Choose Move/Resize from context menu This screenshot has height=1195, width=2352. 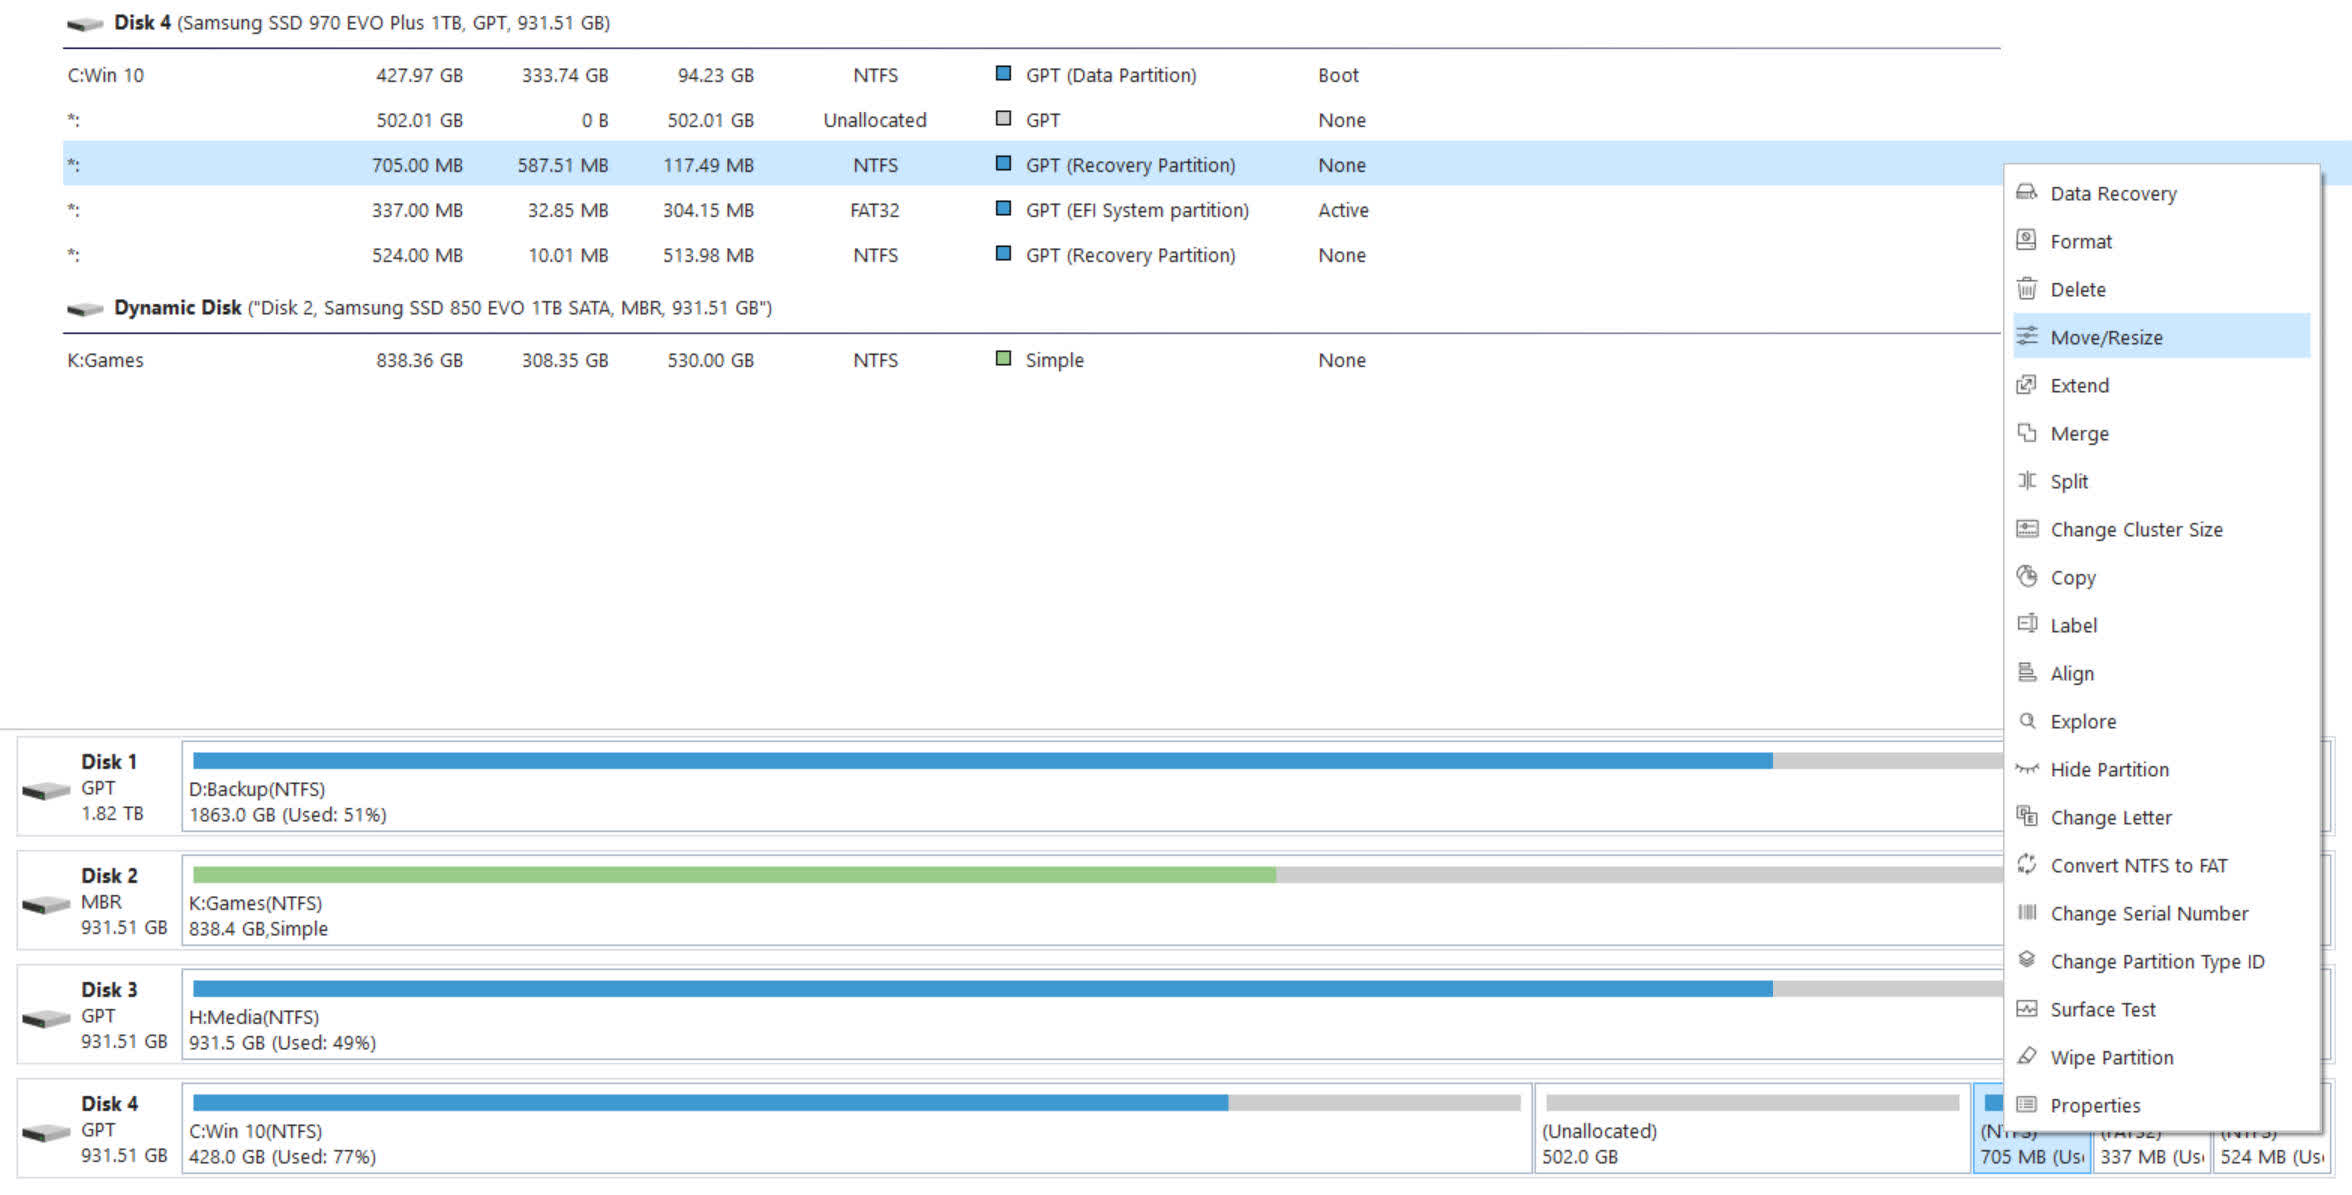2106,337
